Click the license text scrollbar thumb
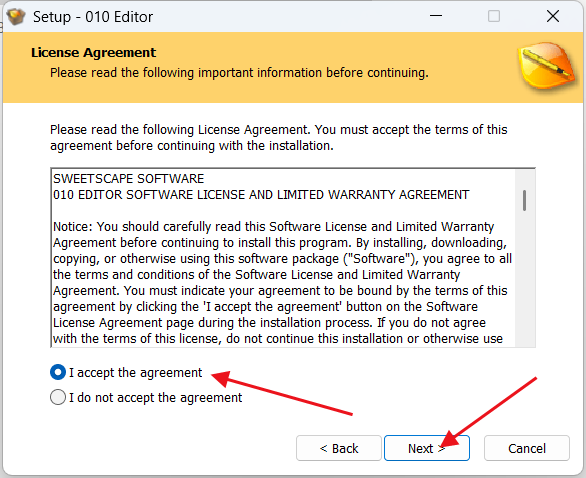Image resolution: width=586 pixels, height=478 pixels. [525, 200]
